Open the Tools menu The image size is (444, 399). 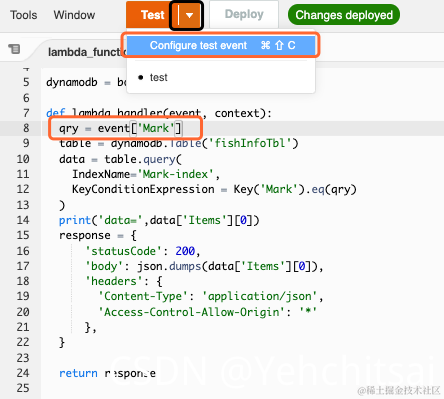(x=23, y=15)
